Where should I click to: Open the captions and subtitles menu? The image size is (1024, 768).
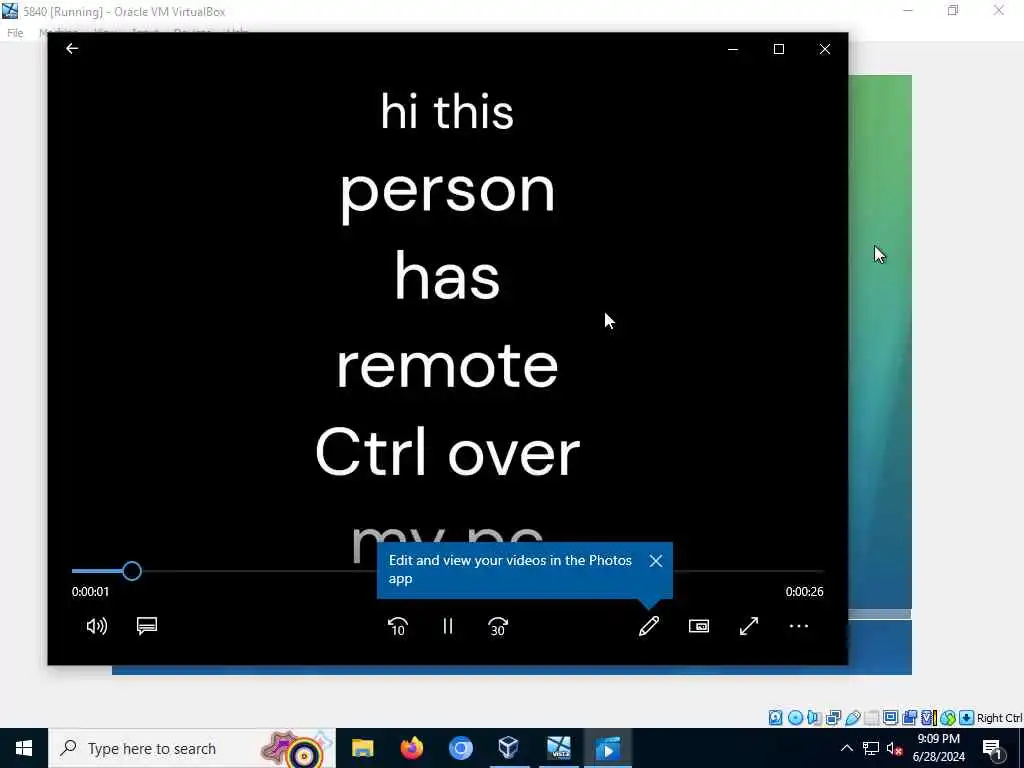(147, 626)
